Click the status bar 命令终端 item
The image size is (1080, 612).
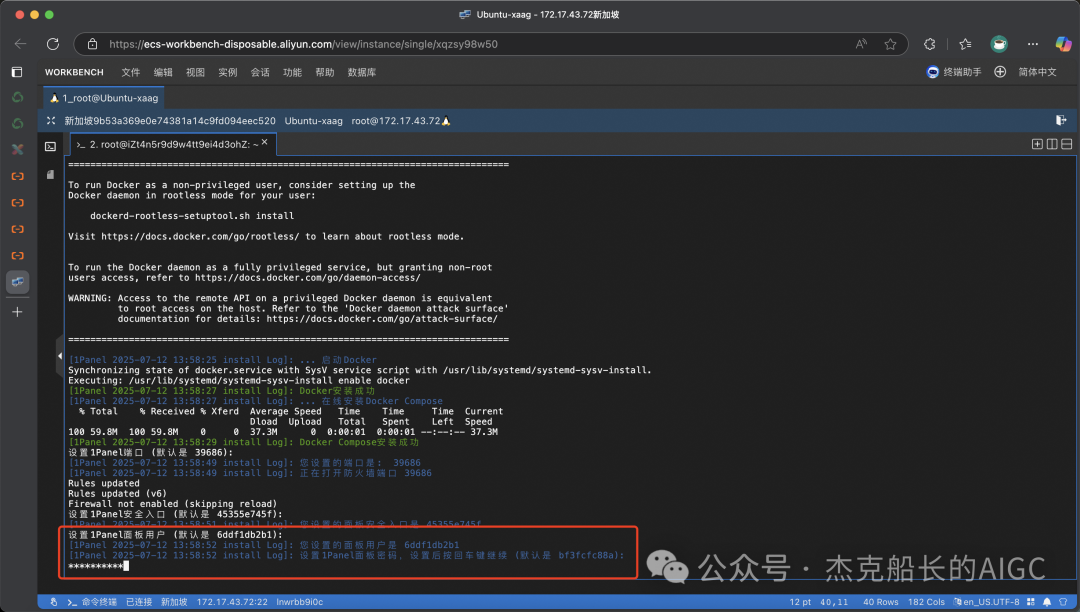[x=92, y=602]
